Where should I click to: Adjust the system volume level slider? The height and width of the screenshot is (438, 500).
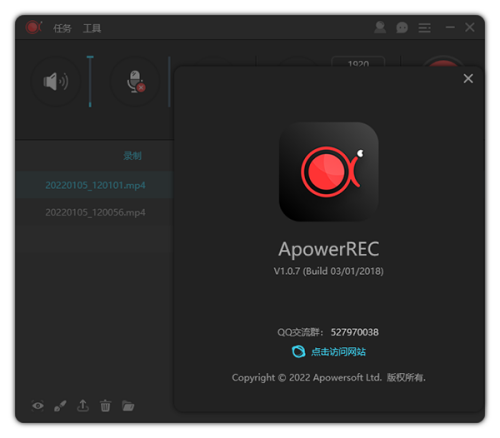[x=90, y=81]
